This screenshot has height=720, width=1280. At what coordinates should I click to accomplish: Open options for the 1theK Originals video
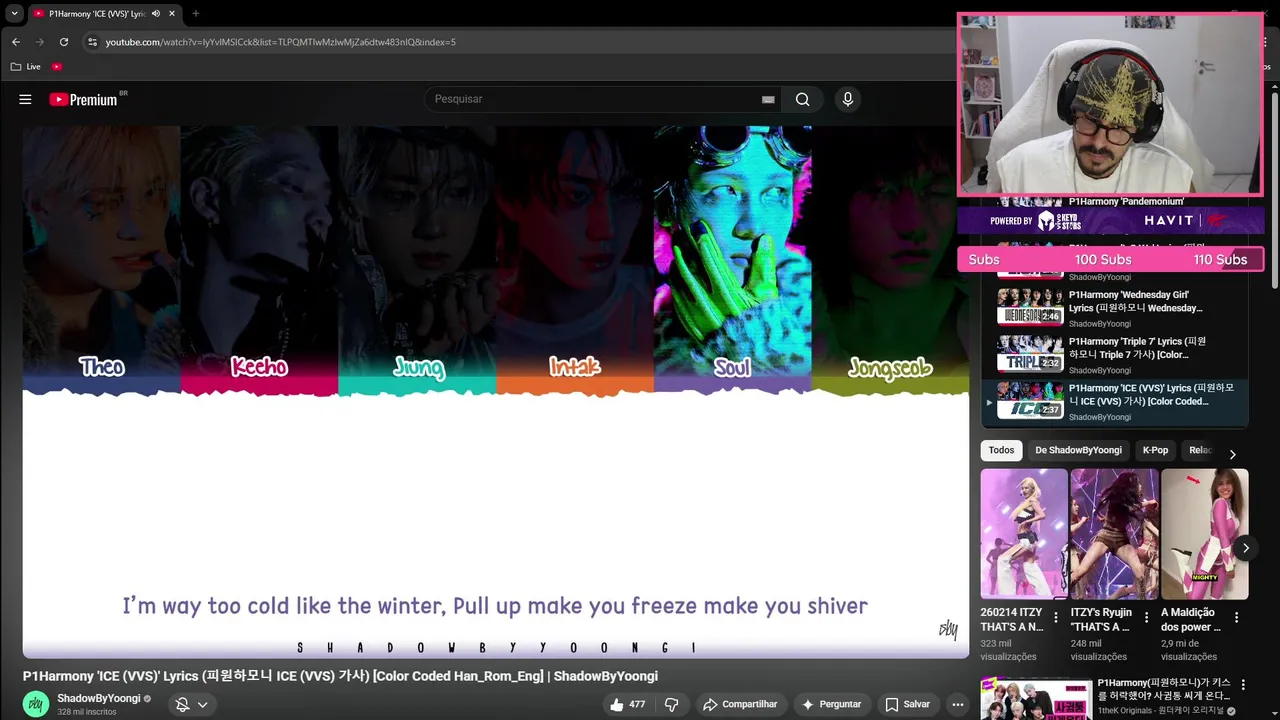coord(1243,685)
